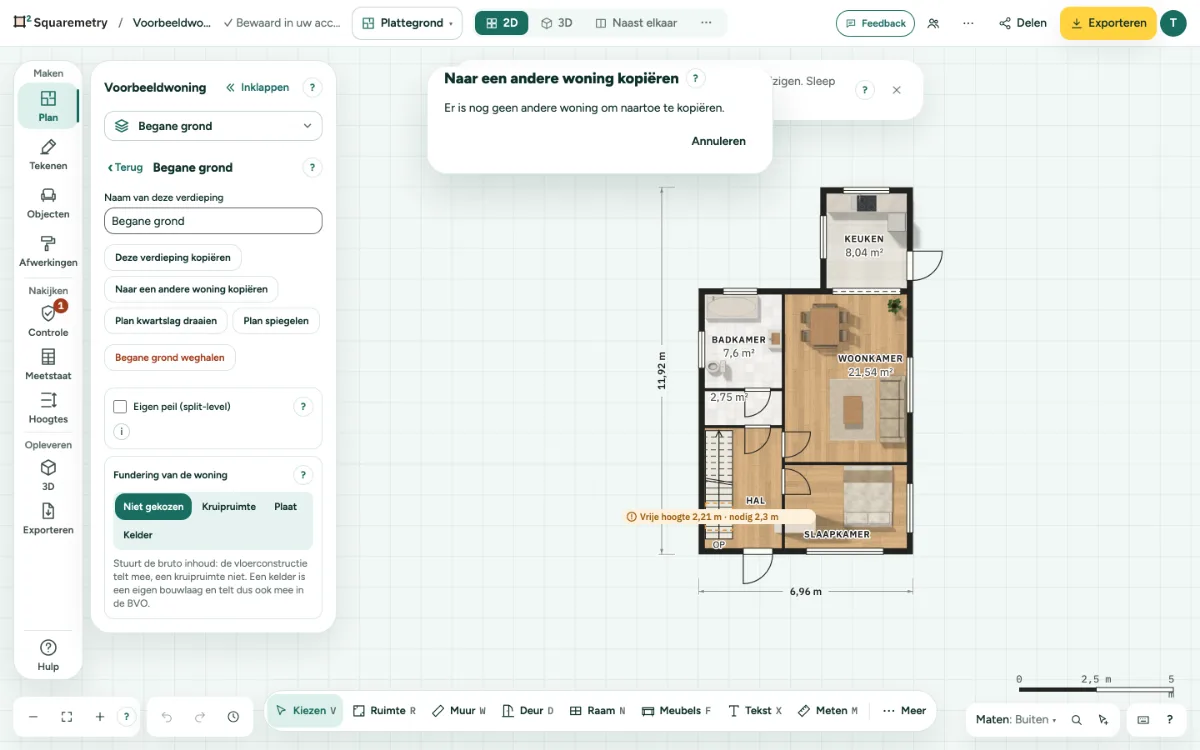Switch to Naast elkaar view
This screenshot has width=1200, height=750.
(x=635, y=23)
